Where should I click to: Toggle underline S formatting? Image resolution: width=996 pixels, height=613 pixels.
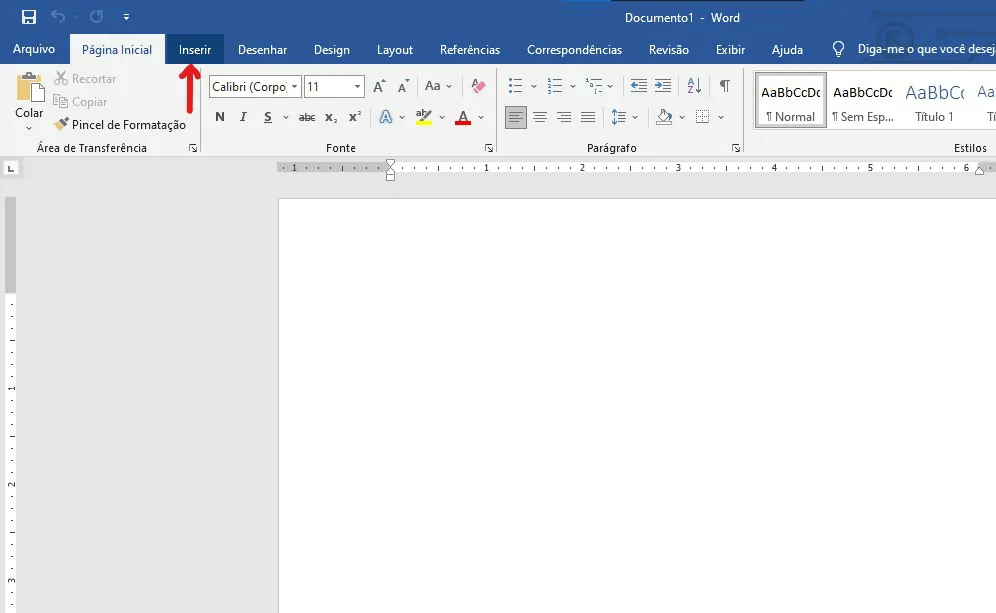click(x=267, y=117)
